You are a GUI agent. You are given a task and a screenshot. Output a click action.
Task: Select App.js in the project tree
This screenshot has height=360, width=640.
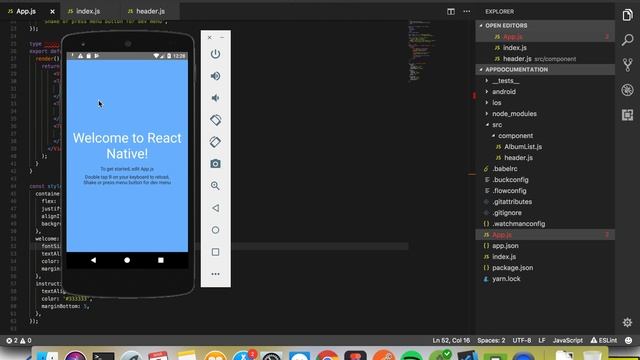pos(545,235)
